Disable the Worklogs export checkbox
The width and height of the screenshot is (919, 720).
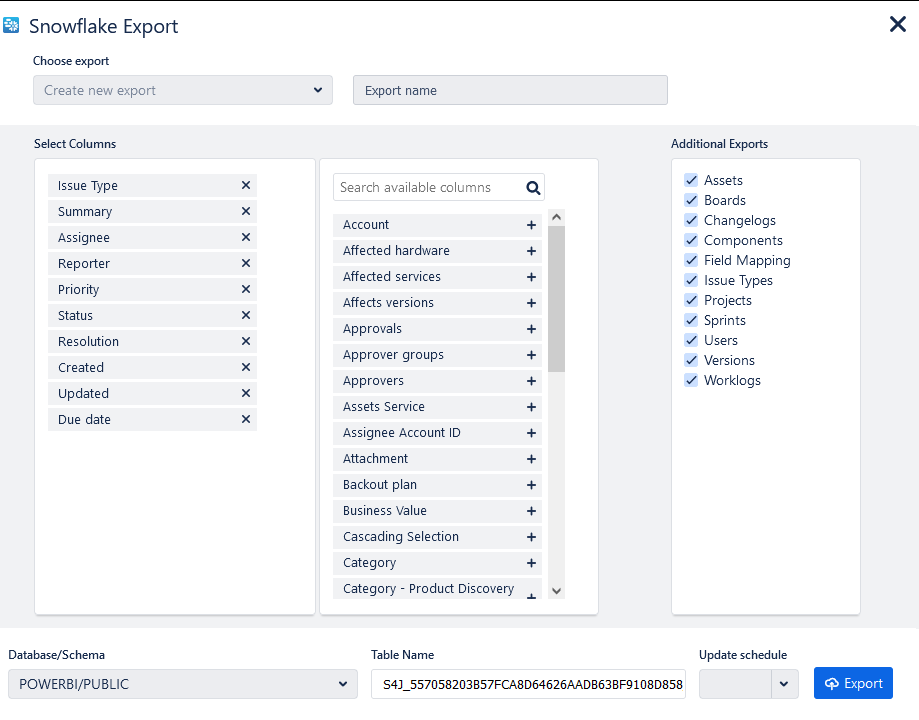[691, 380]
